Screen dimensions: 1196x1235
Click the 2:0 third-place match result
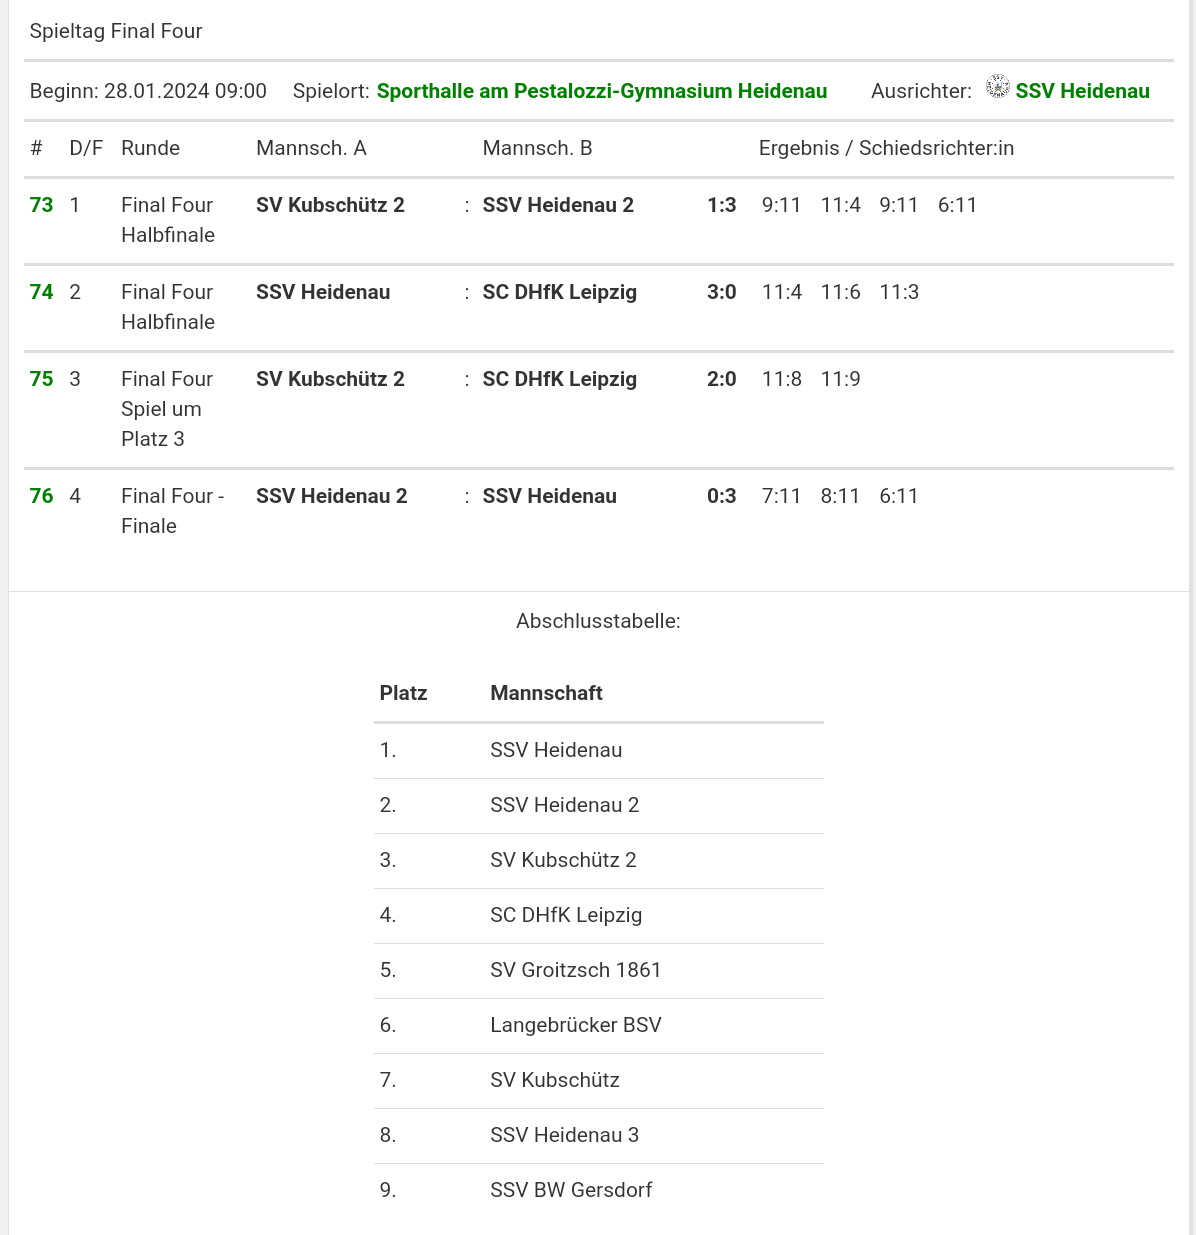coord(721,379)
